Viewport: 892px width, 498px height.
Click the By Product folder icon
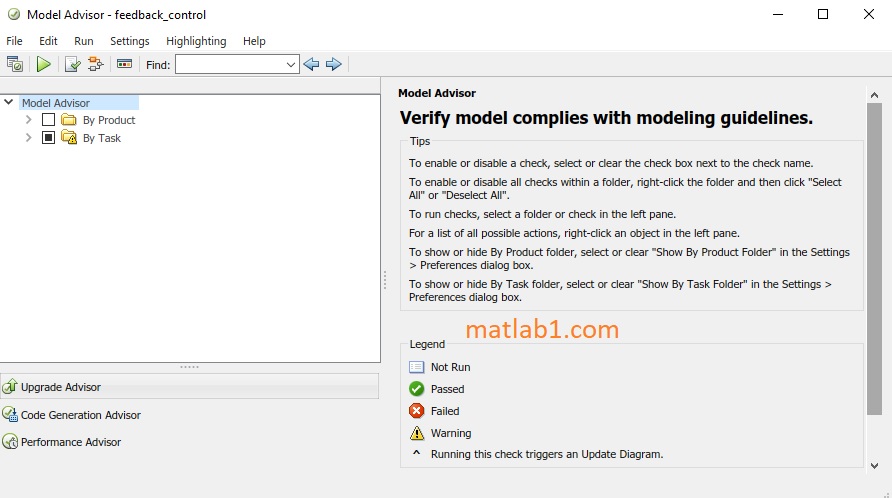[x=69, y=120]
